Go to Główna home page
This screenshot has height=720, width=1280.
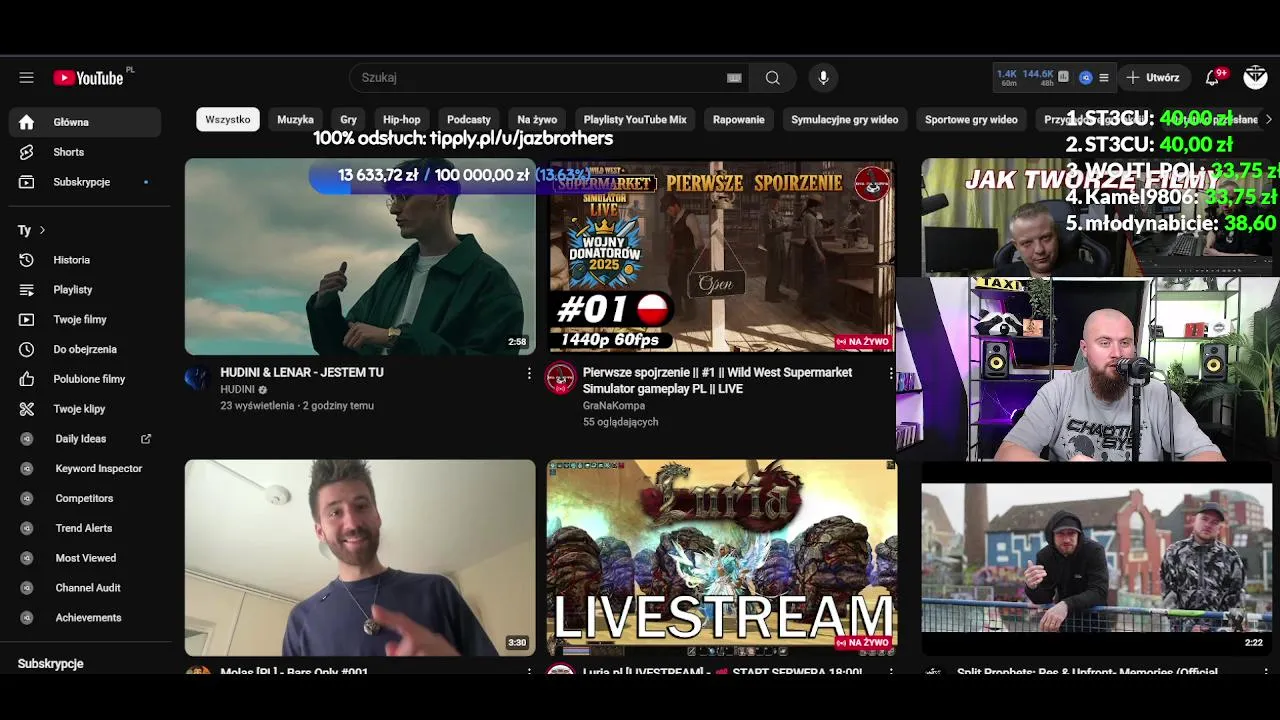click(85, 122)
